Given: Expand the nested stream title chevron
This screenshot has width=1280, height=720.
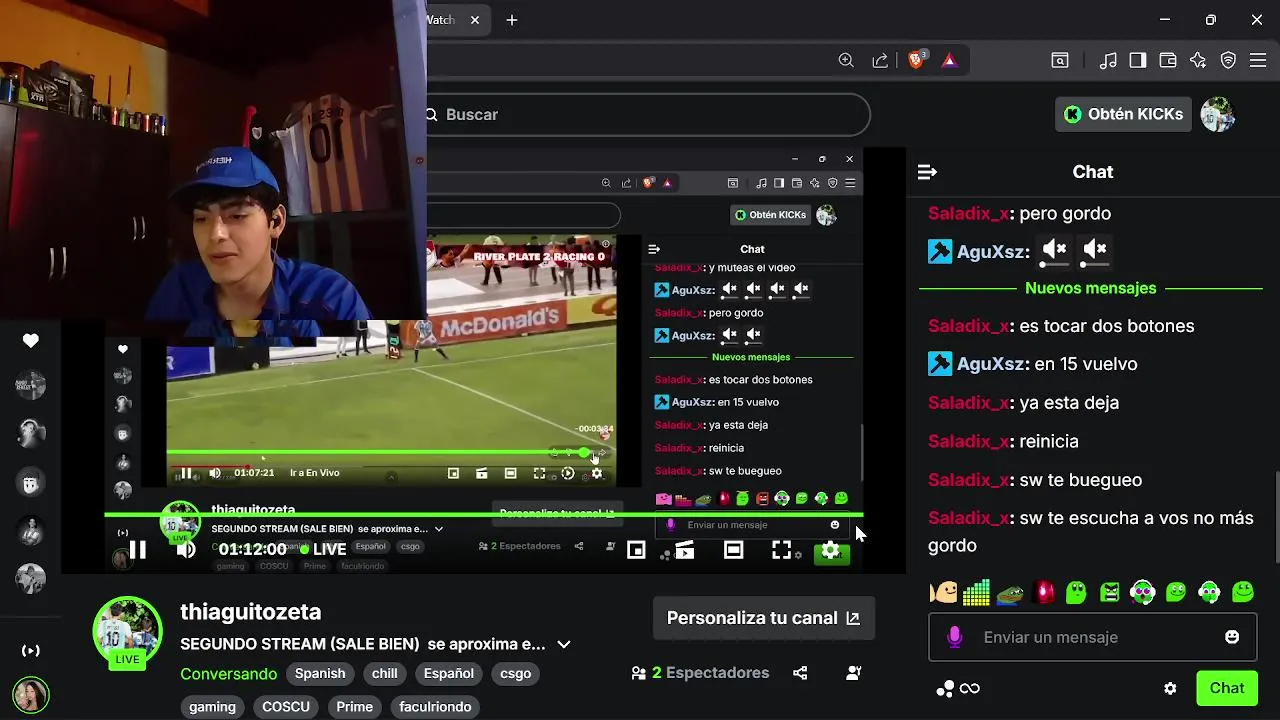Looking at the screenshot, I should coord(439,529).
